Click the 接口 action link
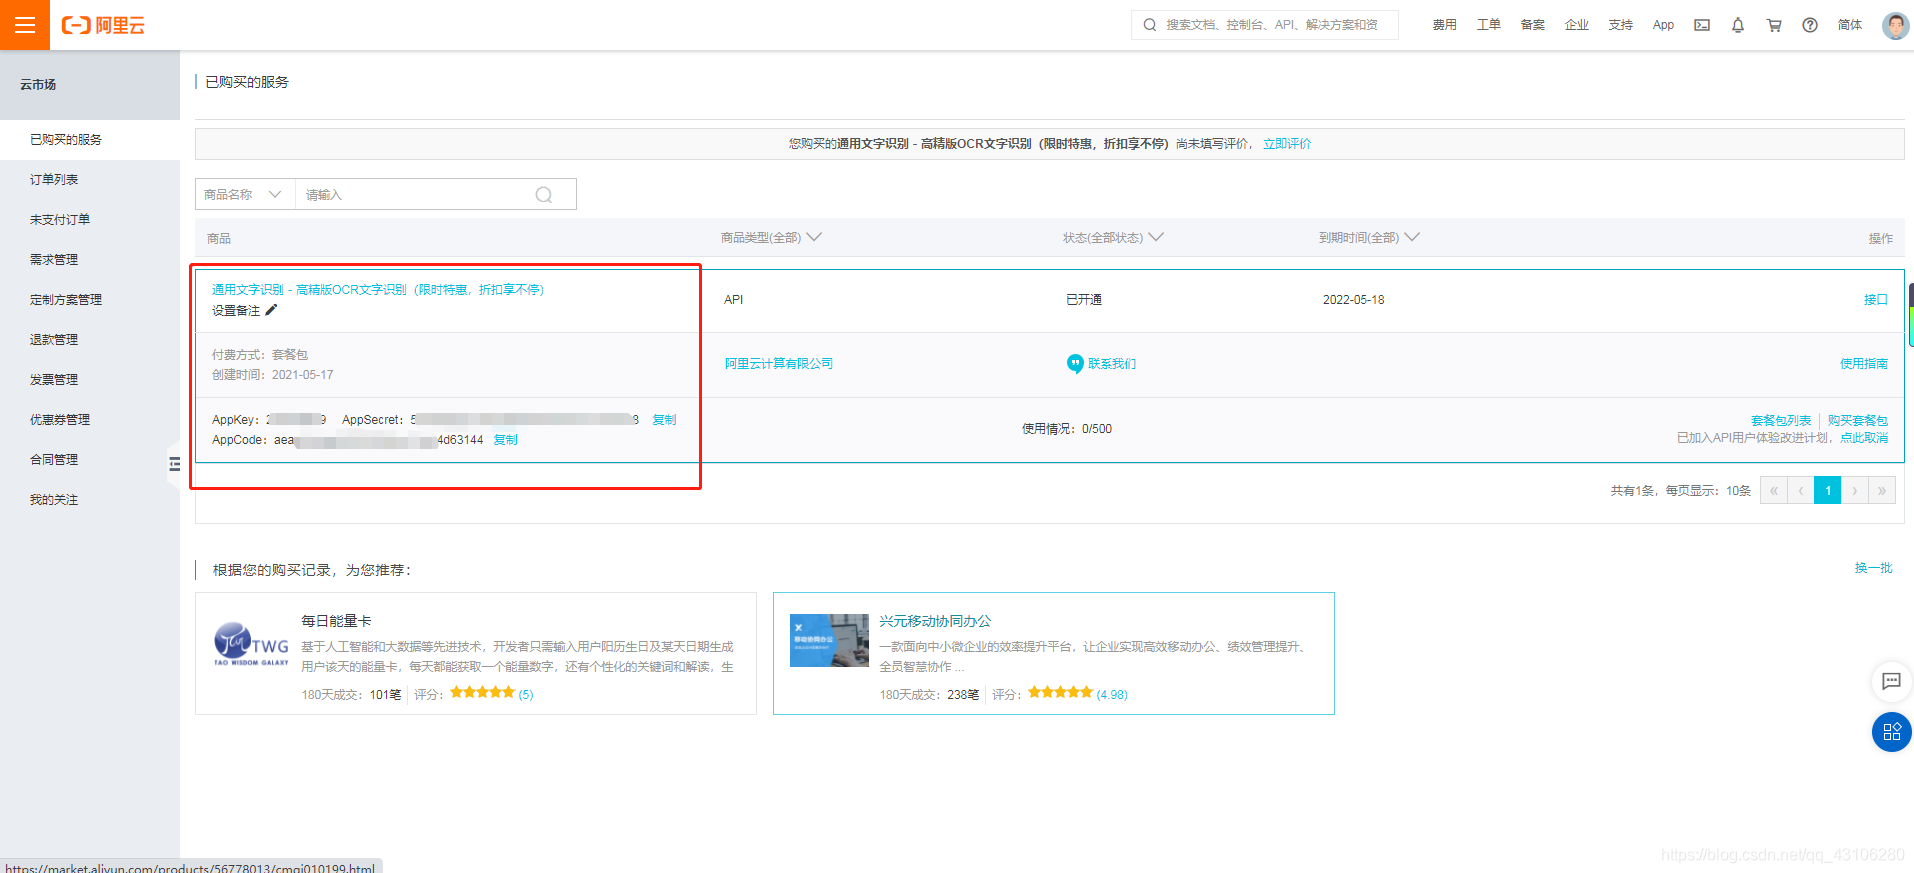 point(1876,300)
